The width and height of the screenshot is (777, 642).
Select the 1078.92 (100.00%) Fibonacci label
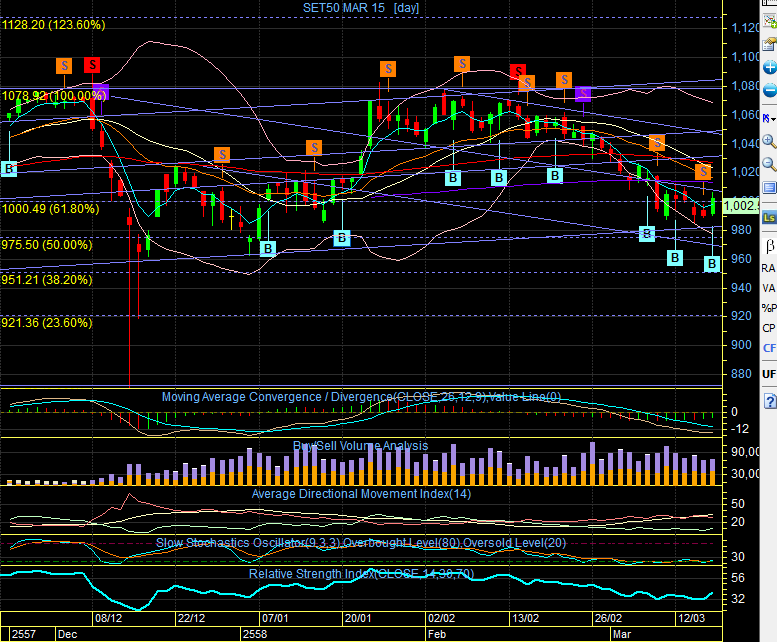tap(54, 96)
